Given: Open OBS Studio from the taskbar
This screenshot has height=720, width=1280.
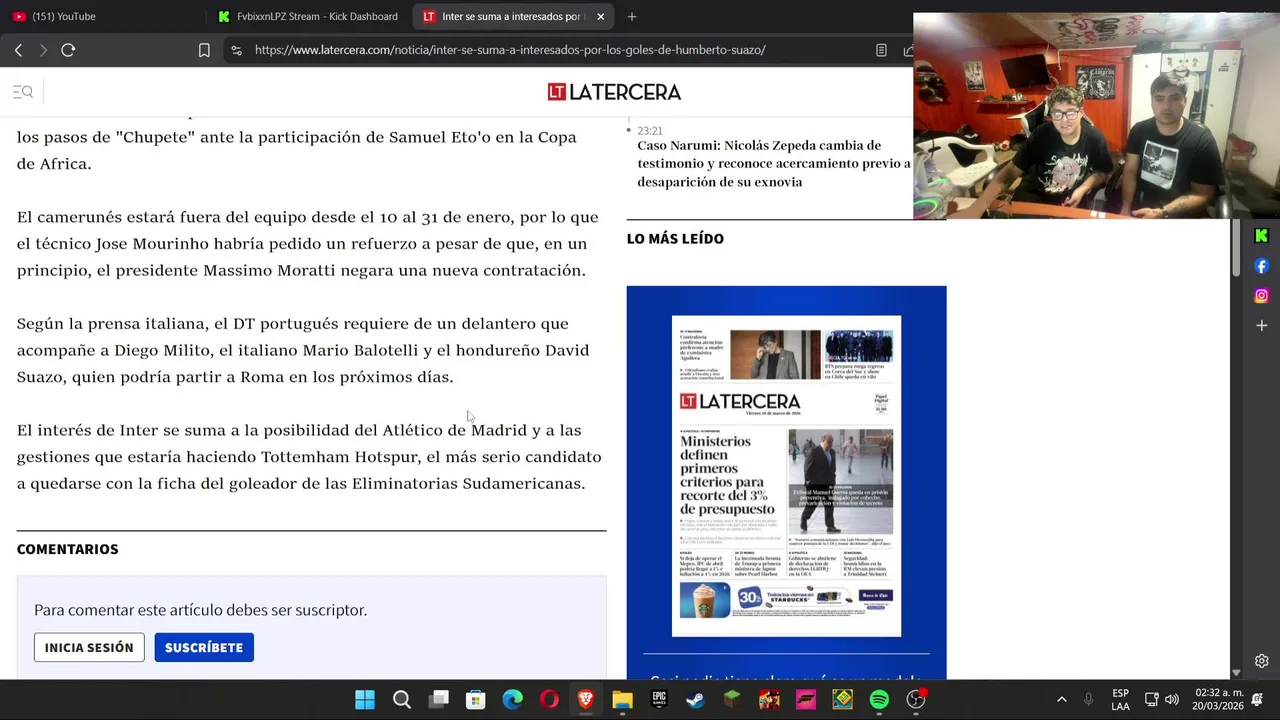Looking at the screenshot, I should click(916, 700).
